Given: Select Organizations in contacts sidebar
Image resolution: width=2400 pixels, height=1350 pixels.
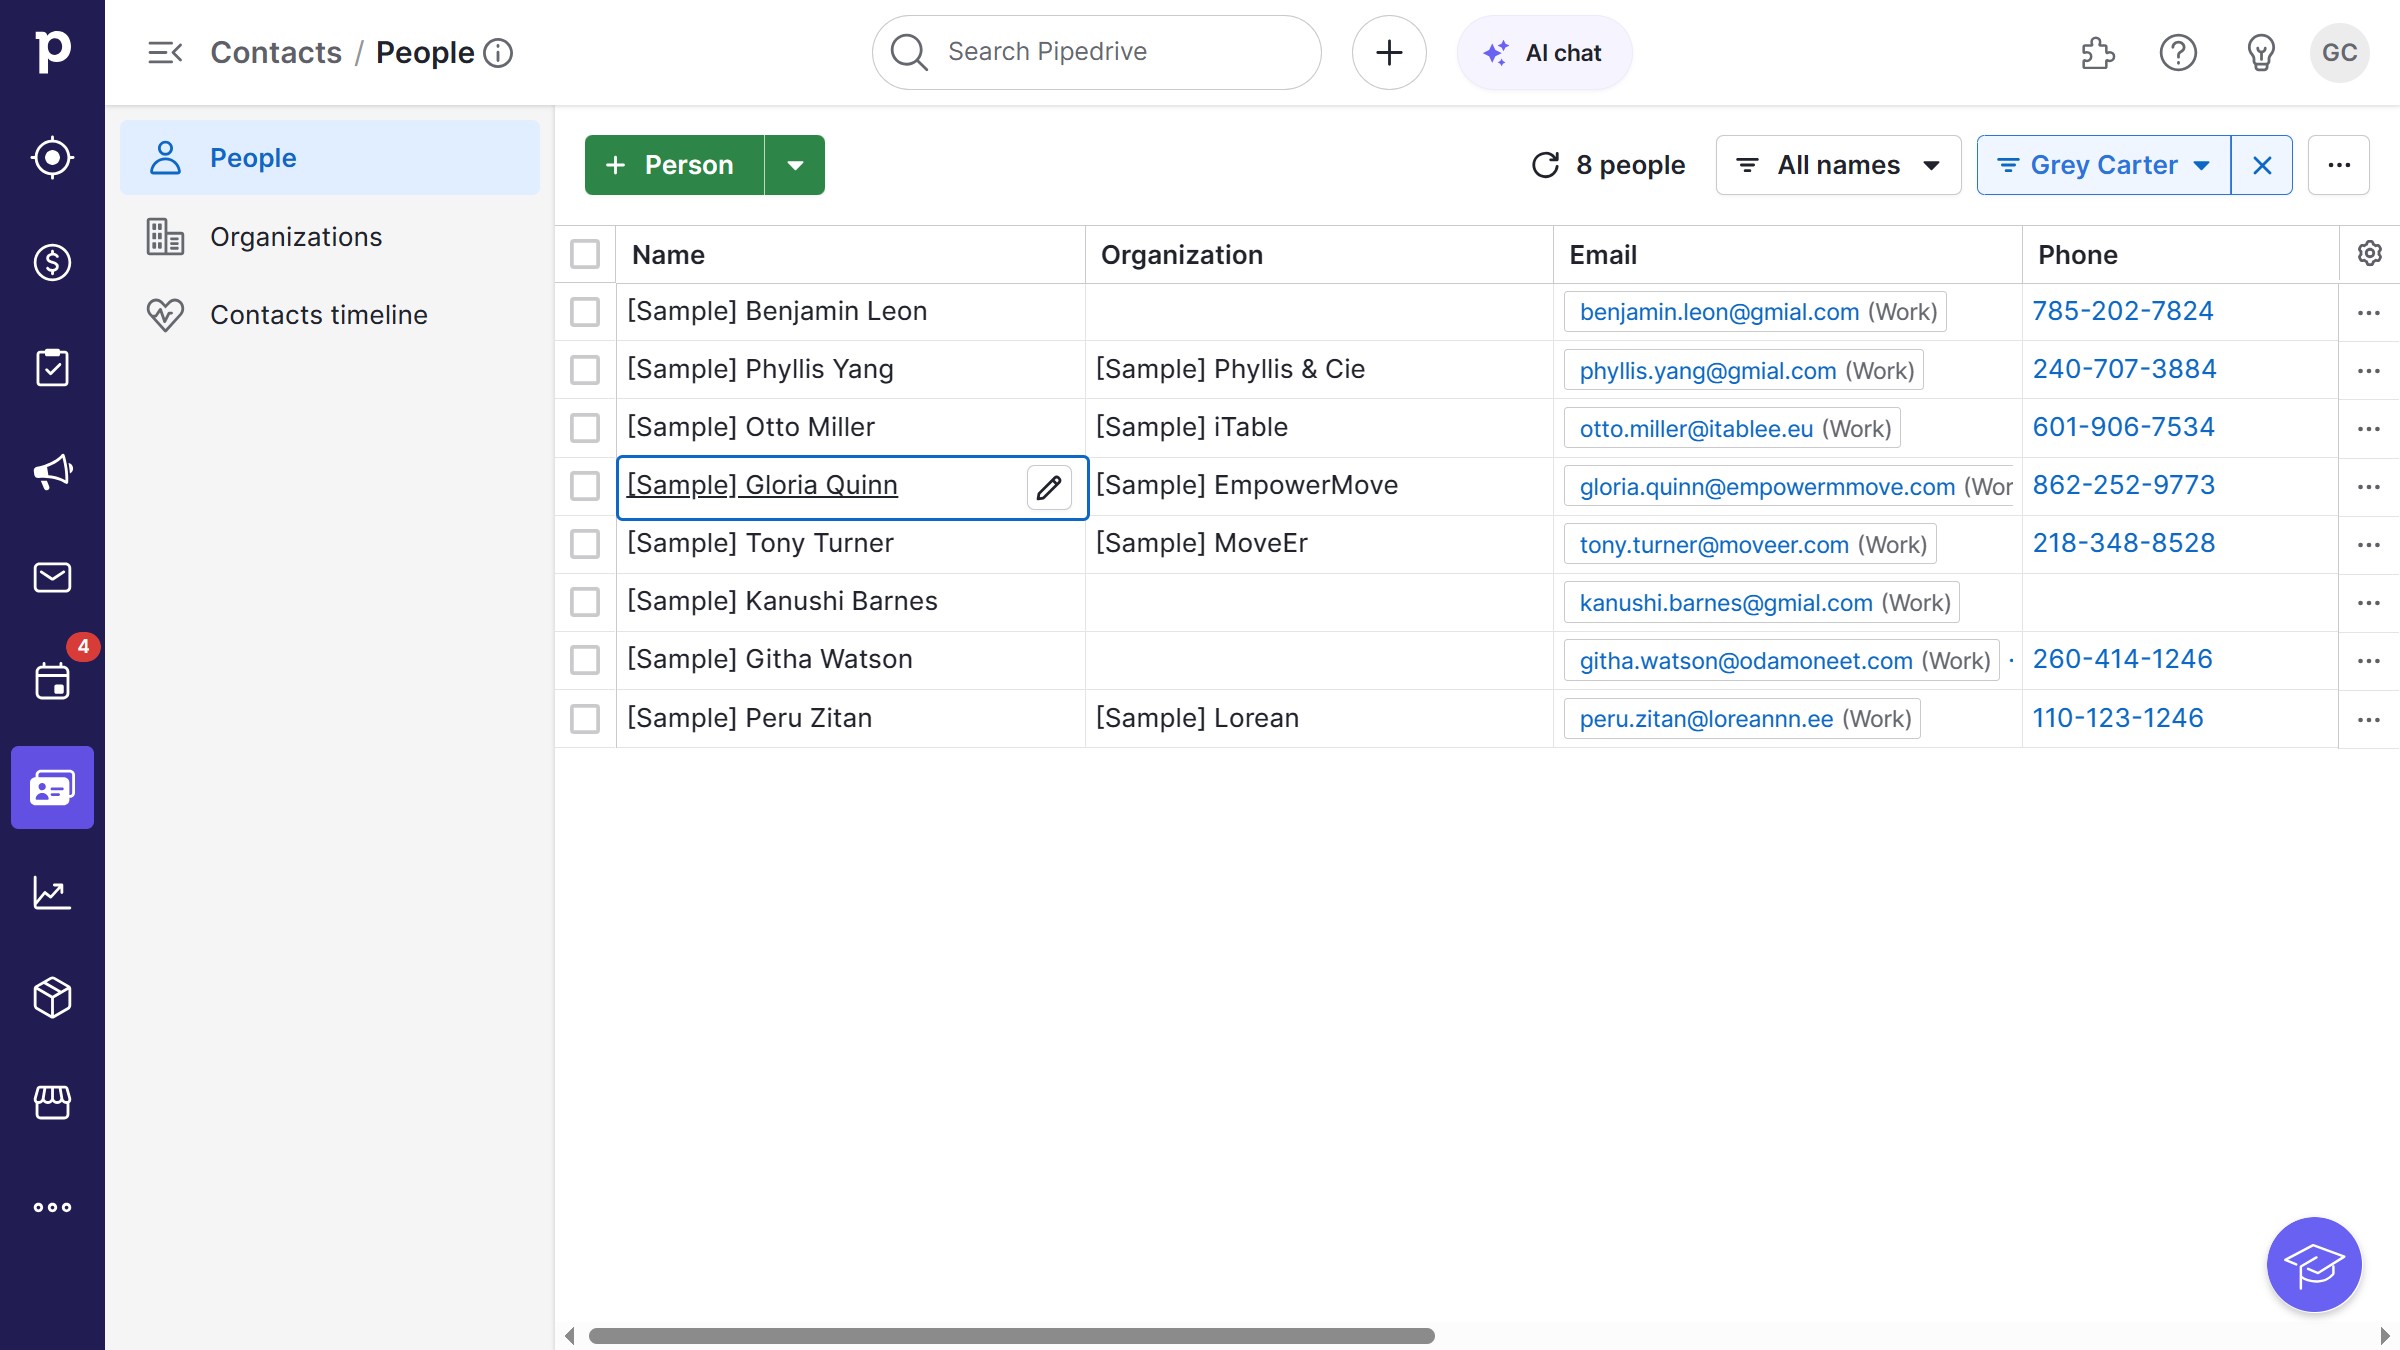Looking at the screenshot, I should pos(330,237).
